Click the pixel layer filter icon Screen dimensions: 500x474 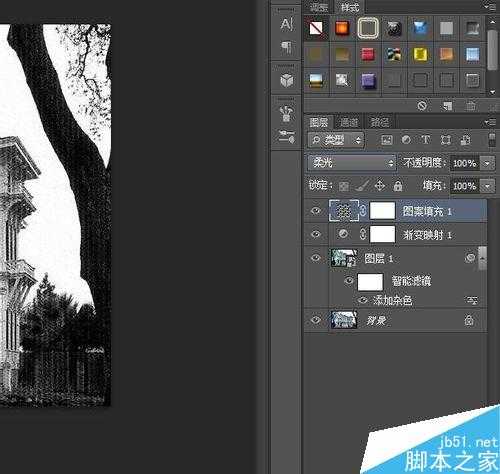(387, 140)
